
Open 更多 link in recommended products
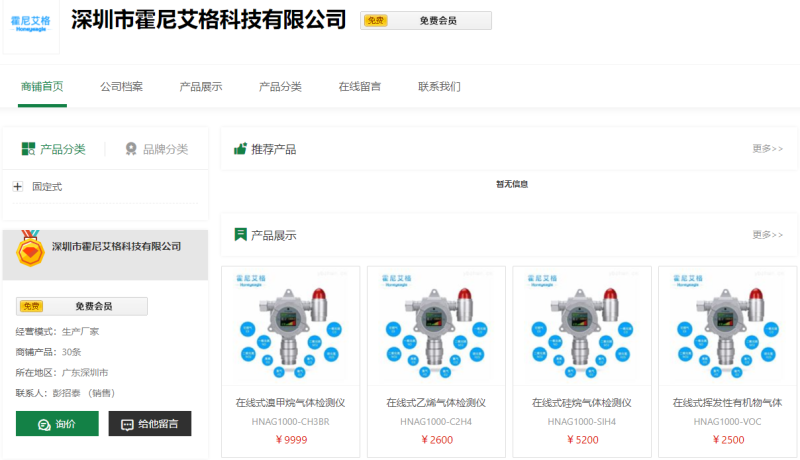[767, 149]
